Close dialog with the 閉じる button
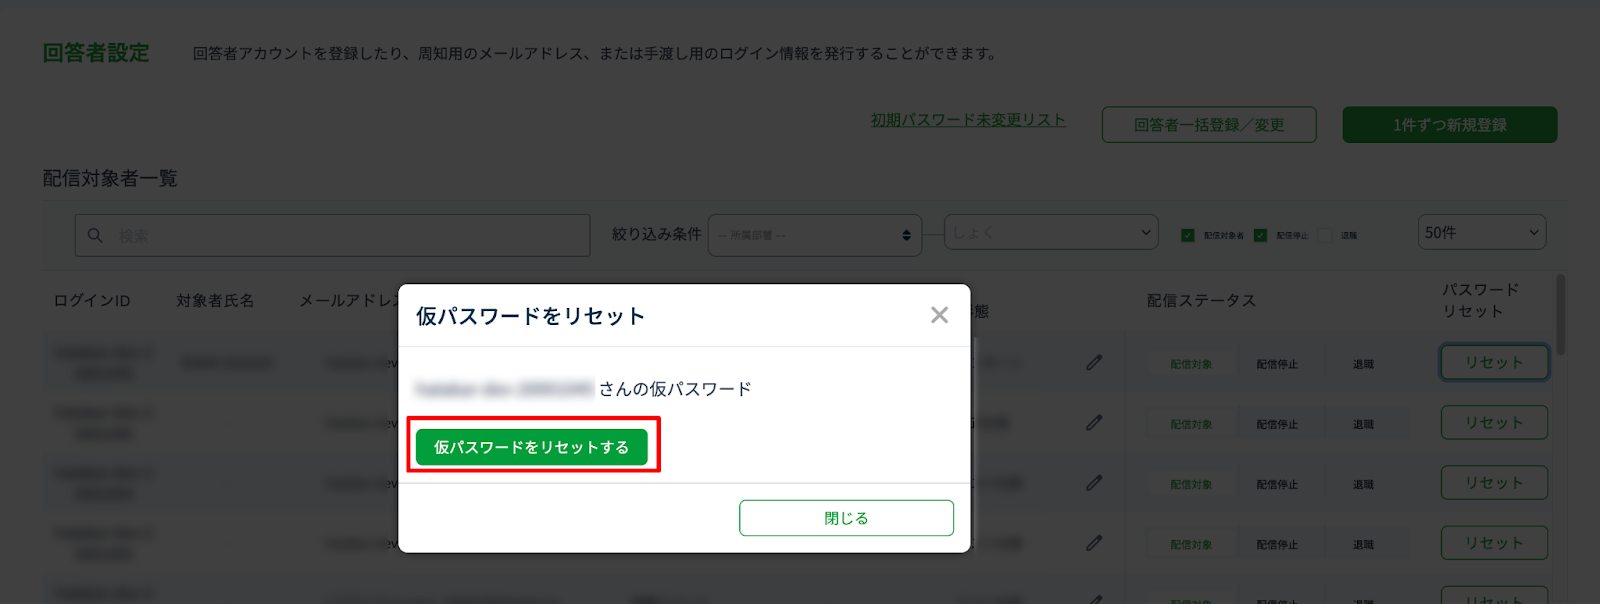The width and height of the screenshot is (1600, 604). (x=846, y=518)
